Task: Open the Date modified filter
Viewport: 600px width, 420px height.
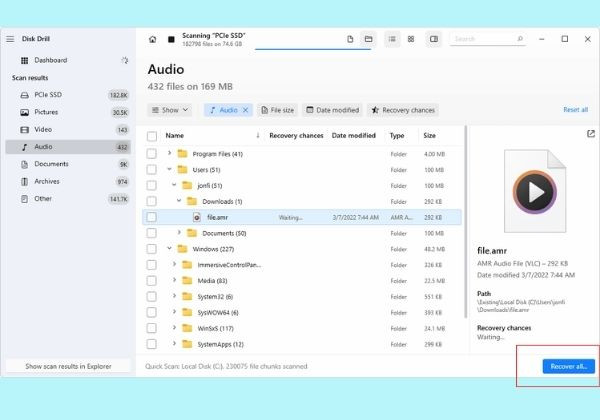Action: click(333, 110)
